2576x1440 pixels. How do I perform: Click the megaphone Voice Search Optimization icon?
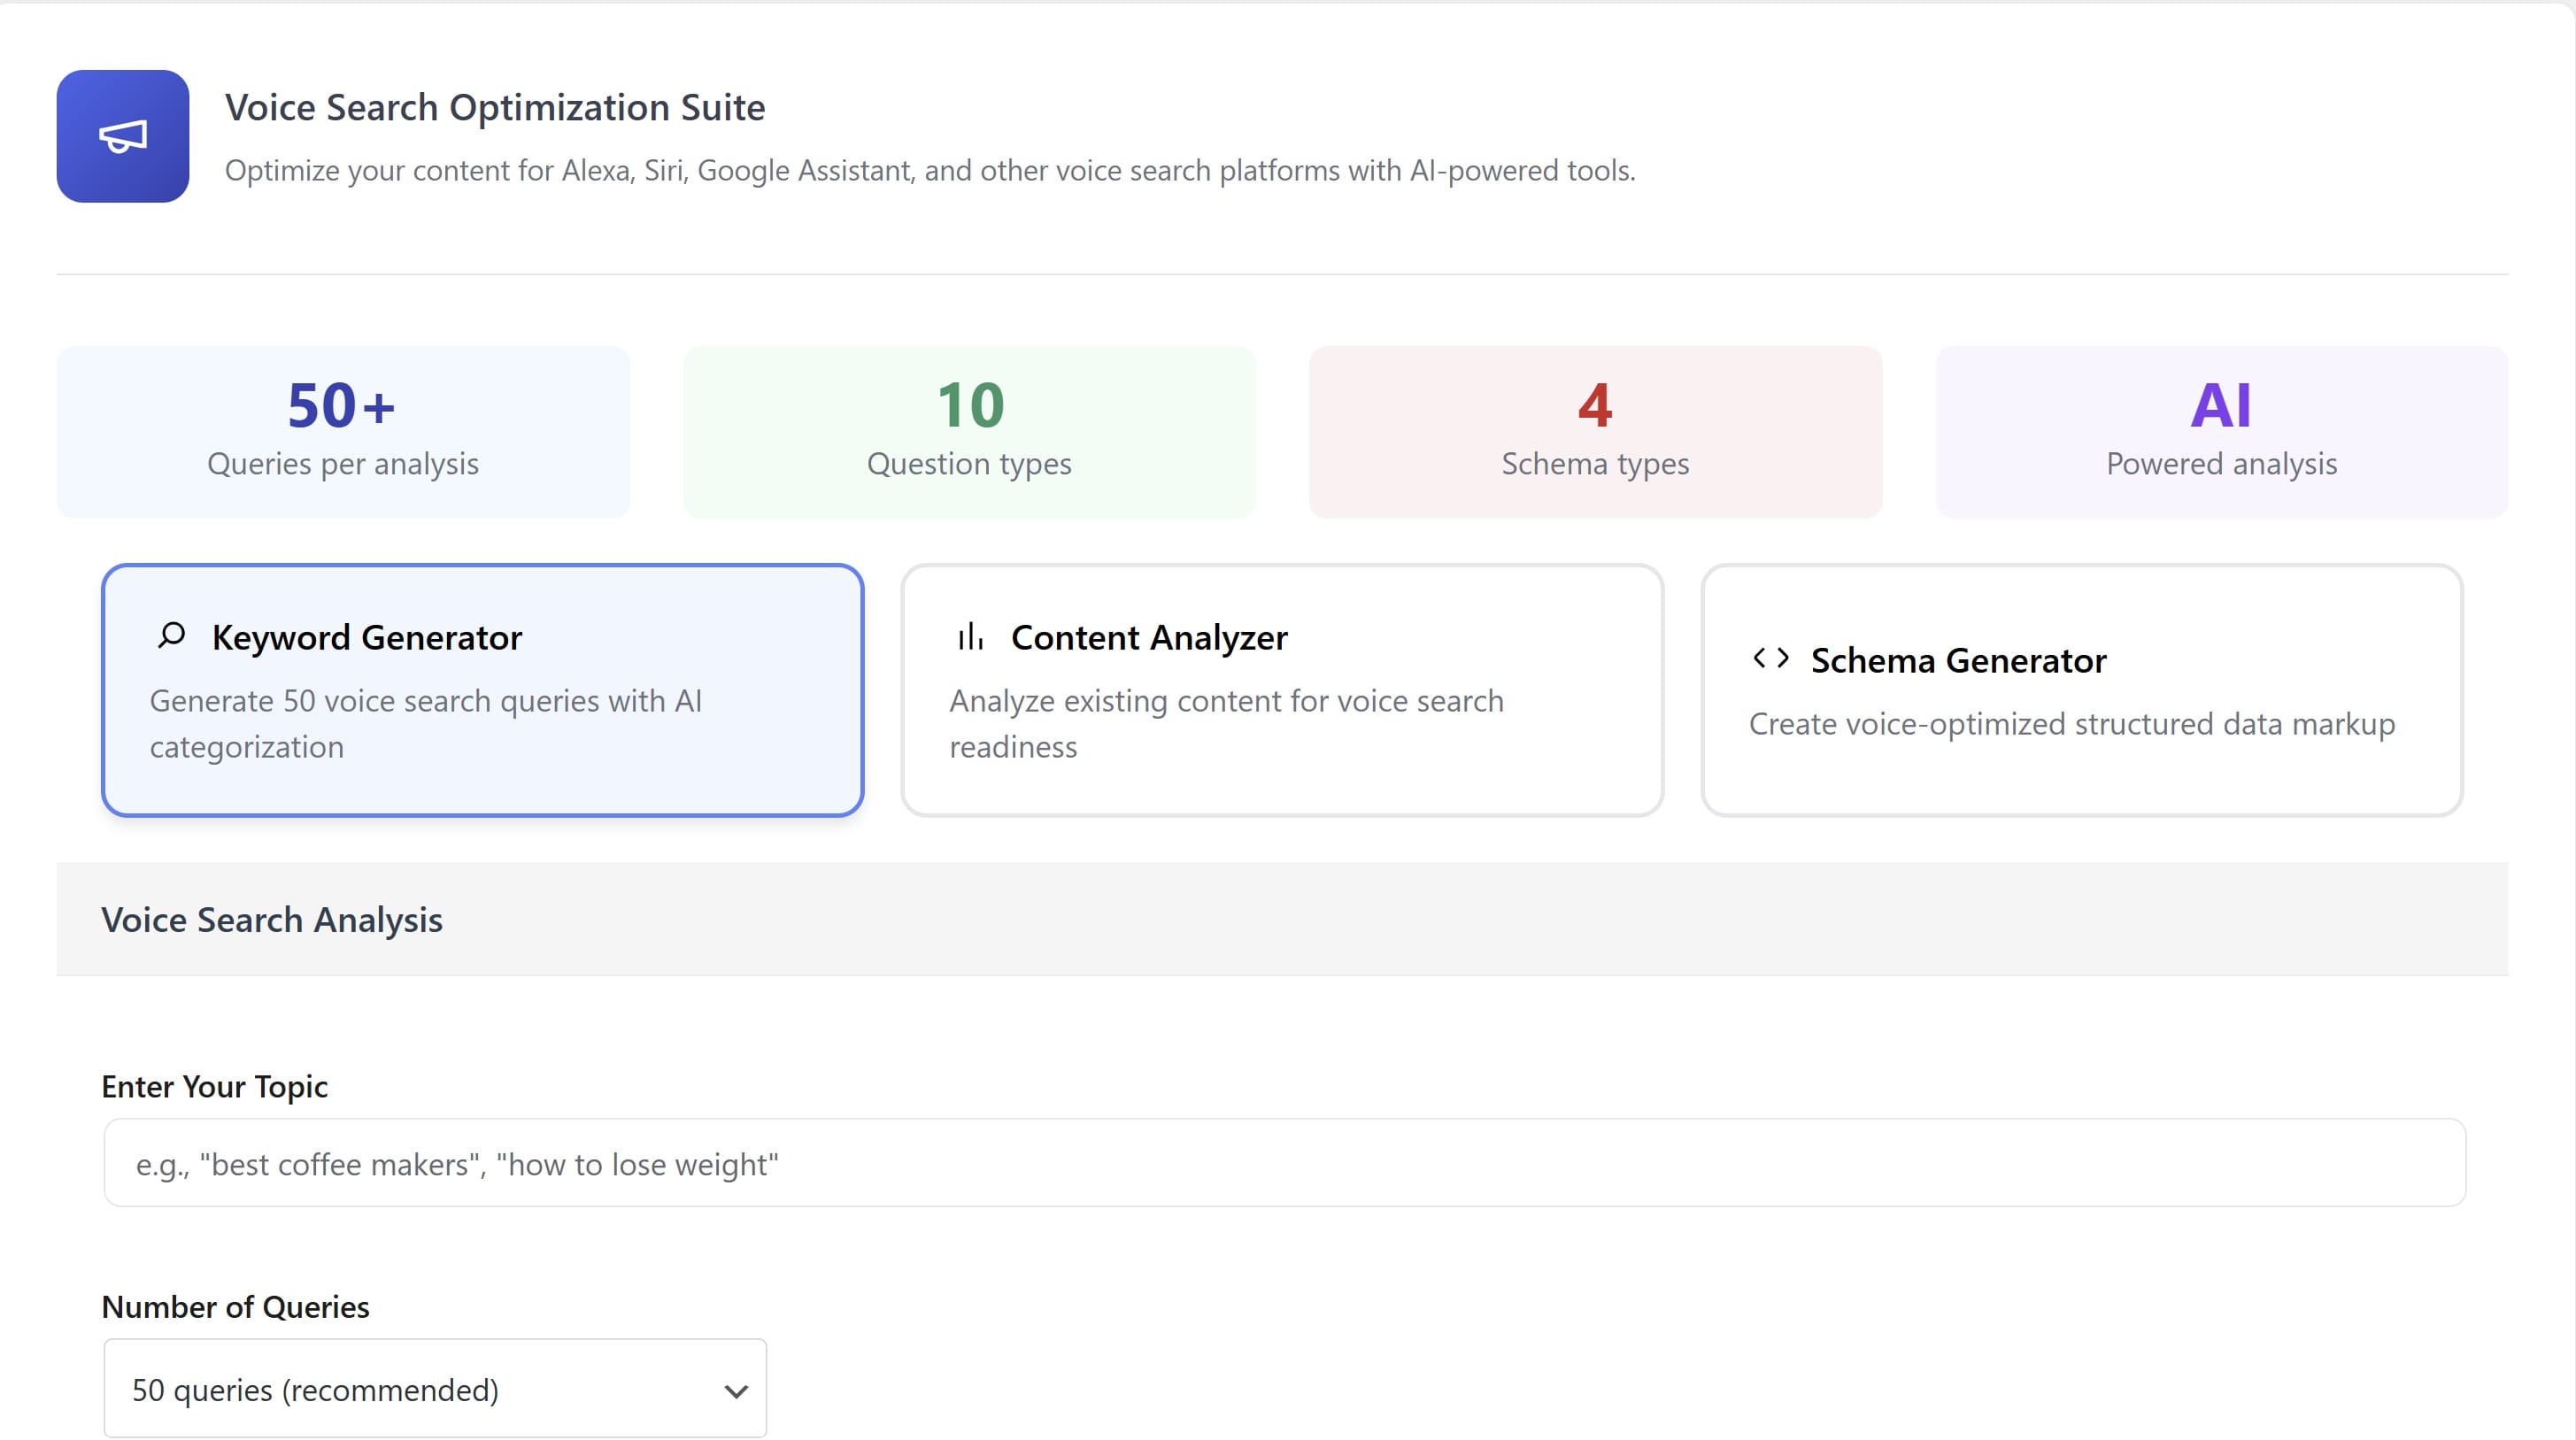(122, 136)
